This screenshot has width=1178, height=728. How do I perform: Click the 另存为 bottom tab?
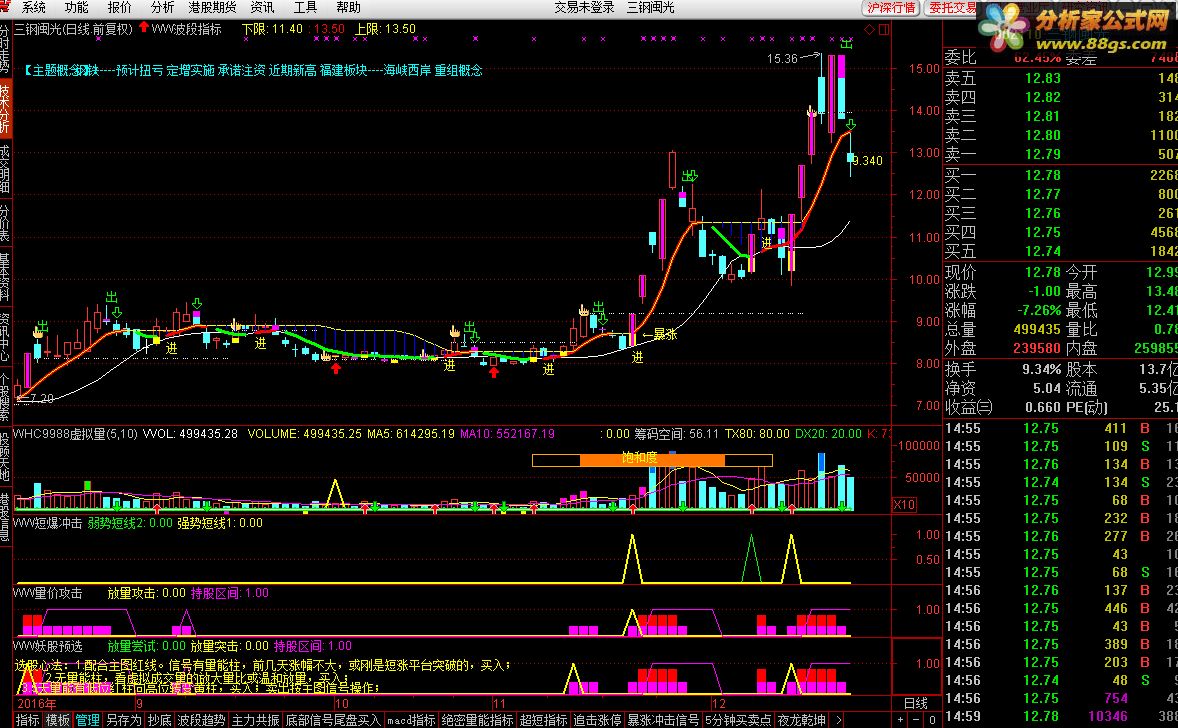(x=123, y=720)
